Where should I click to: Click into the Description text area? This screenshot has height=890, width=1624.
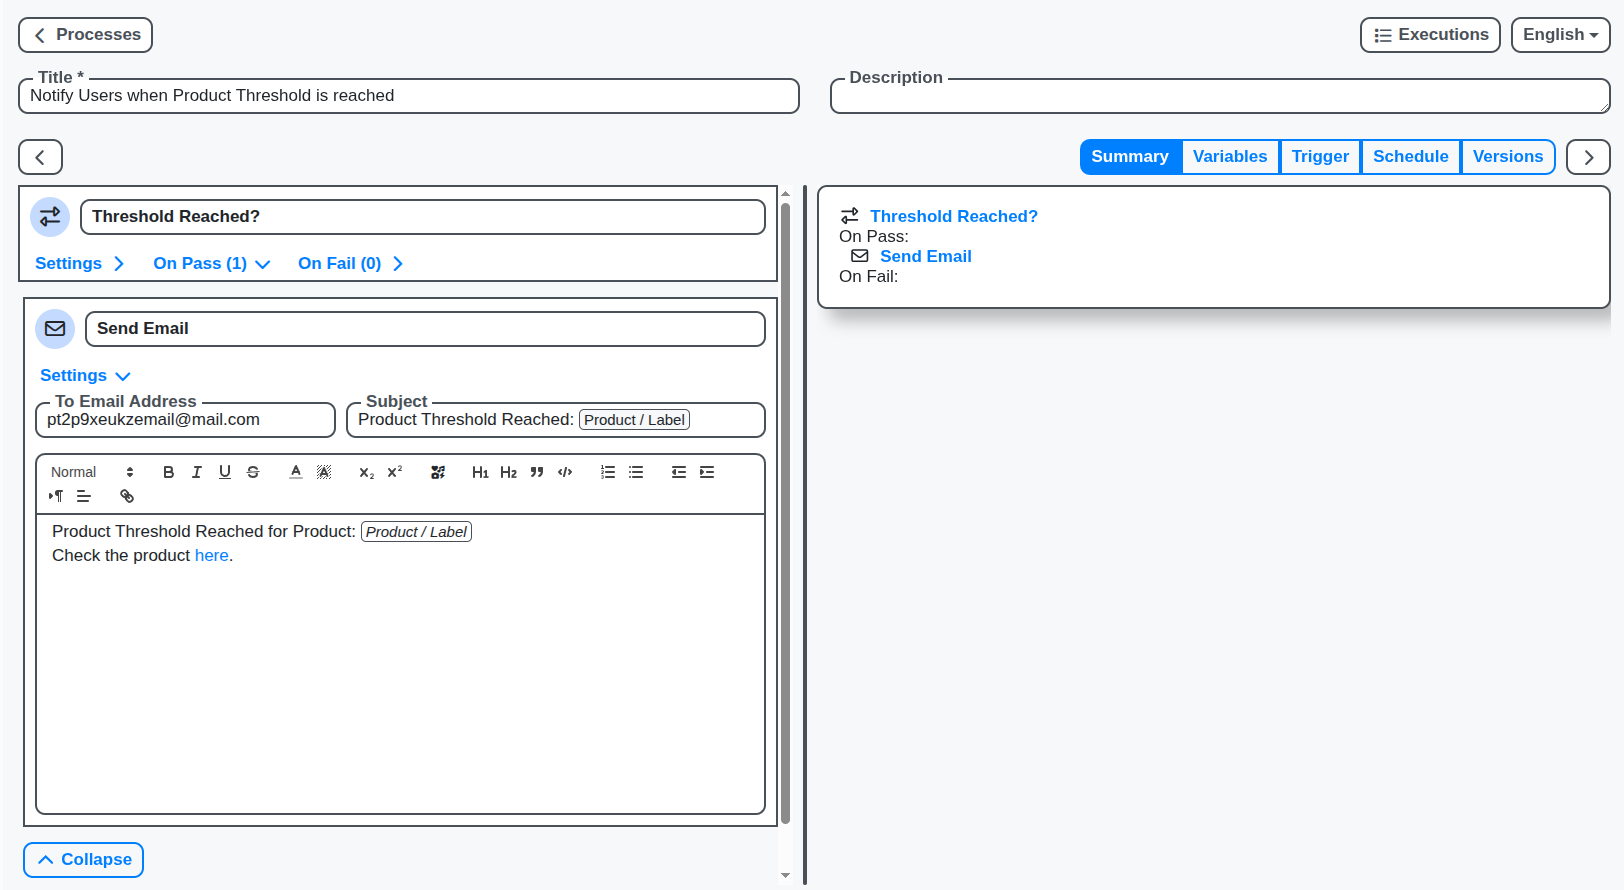[1220, 96]
